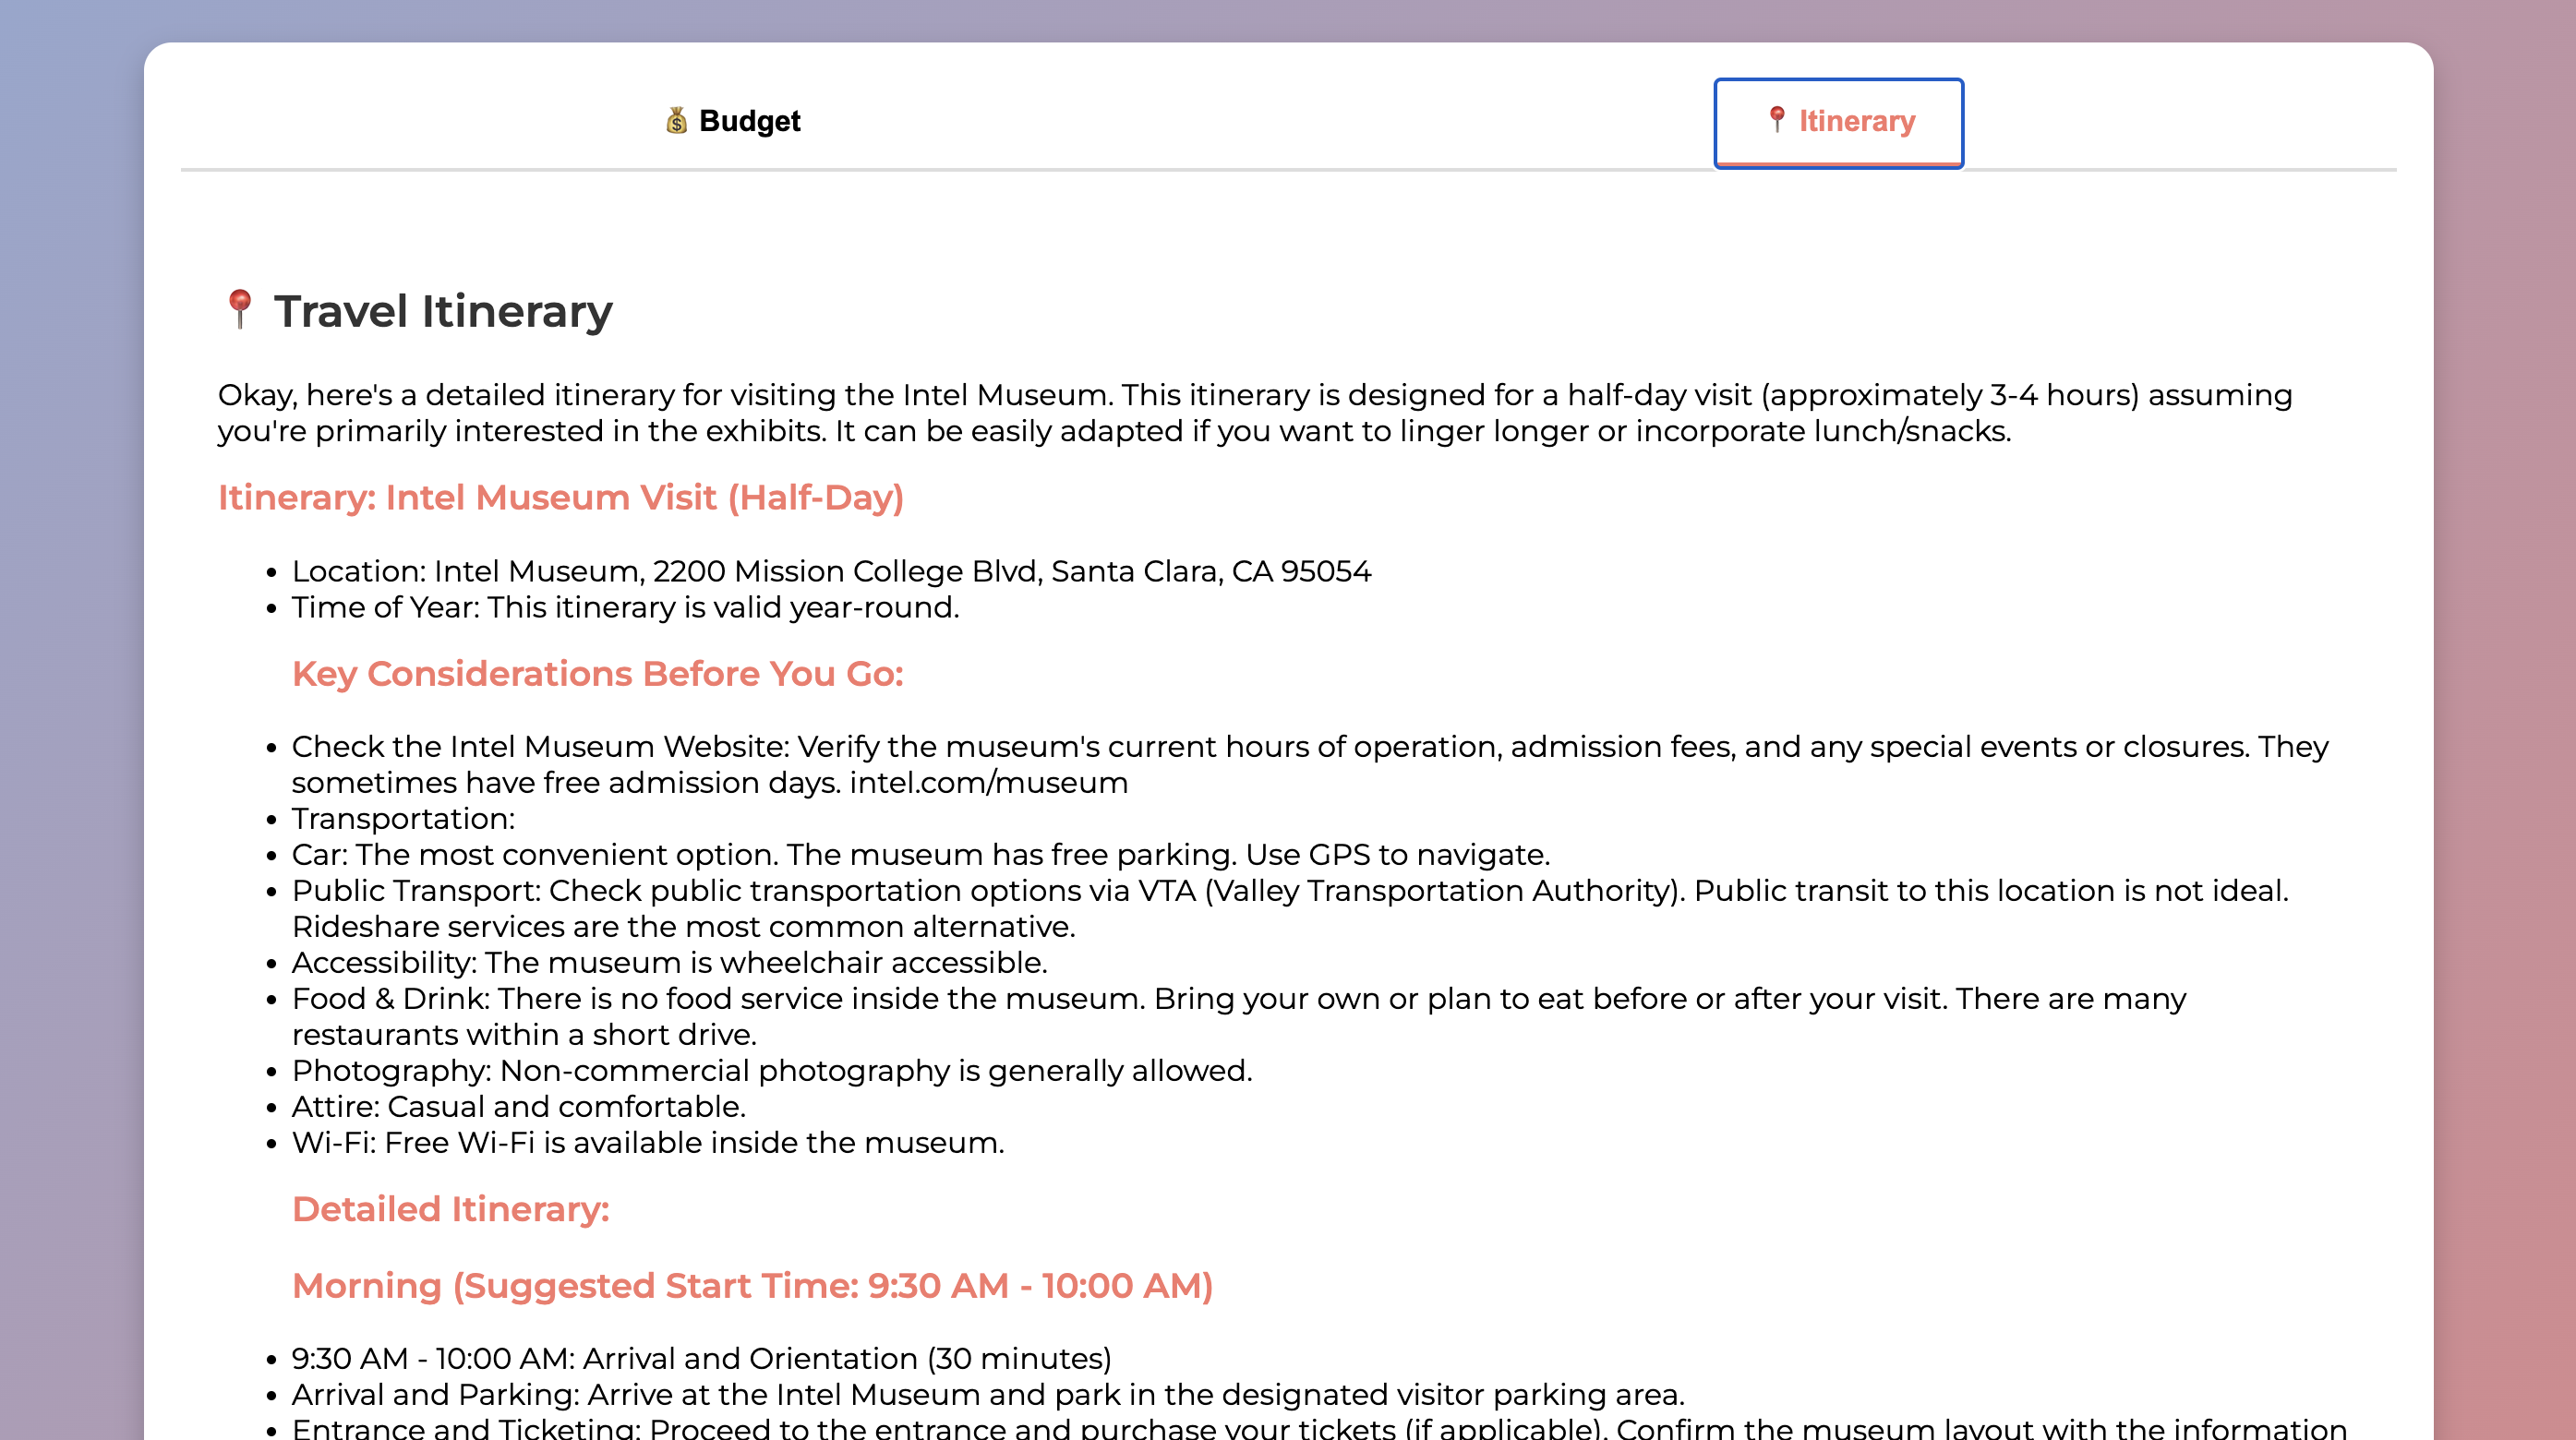
Task: Click the money bag icon beside Budget
Action: [x=677, y=121]
